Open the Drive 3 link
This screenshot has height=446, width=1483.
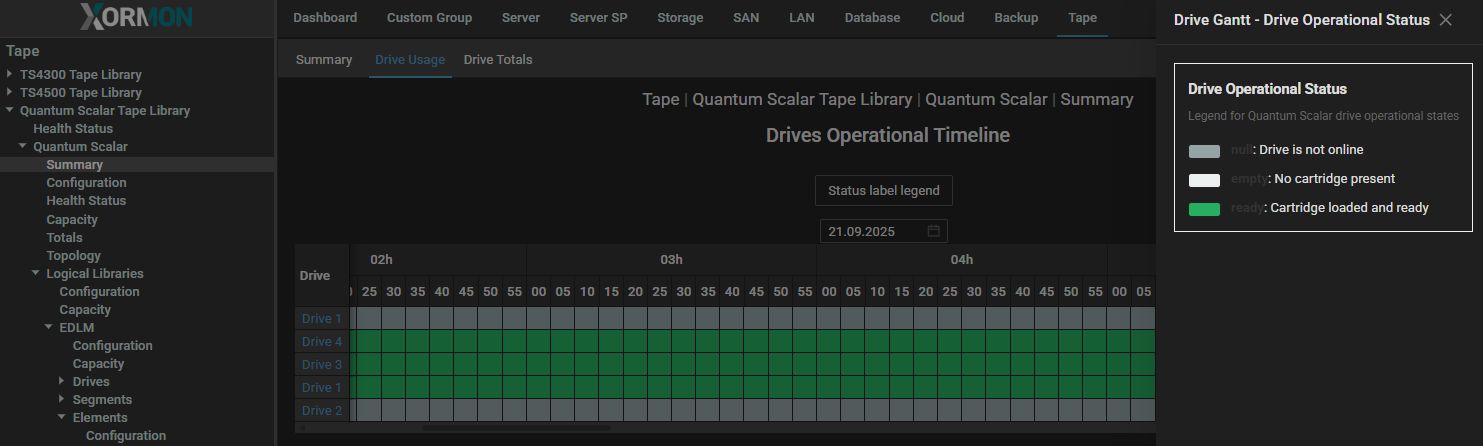point(322,365)
